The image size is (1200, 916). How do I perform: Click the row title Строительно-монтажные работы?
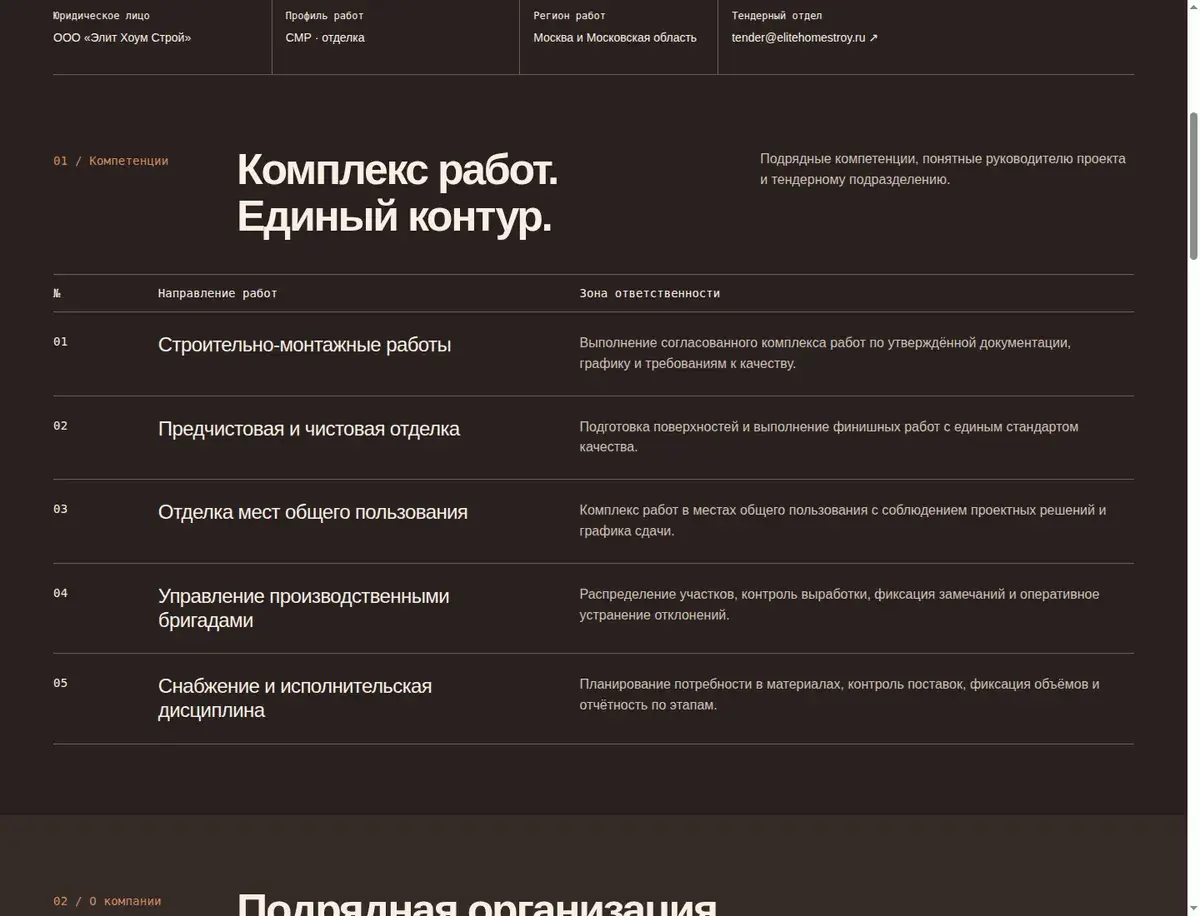click(305, 345)
